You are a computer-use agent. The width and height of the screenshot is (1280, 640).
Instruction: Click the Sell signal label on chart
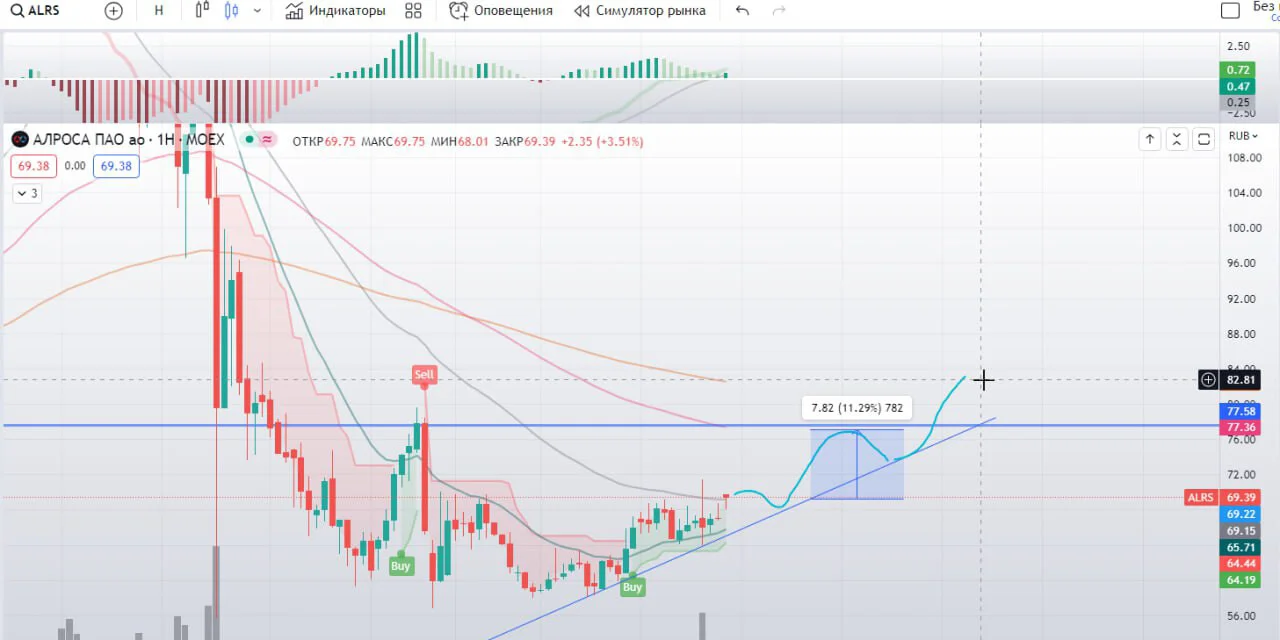click(424, 375)
